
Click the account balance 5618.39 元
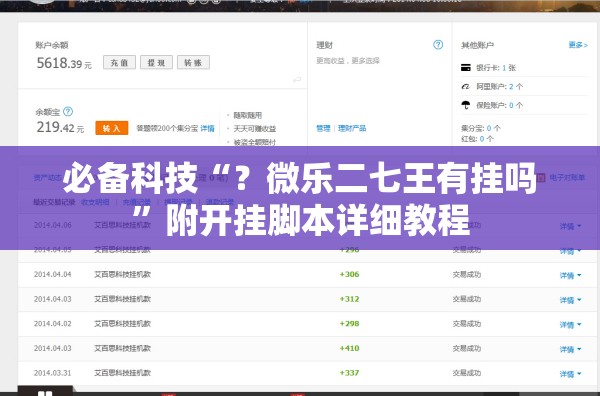pyautogui.click(x=64, y=63)
